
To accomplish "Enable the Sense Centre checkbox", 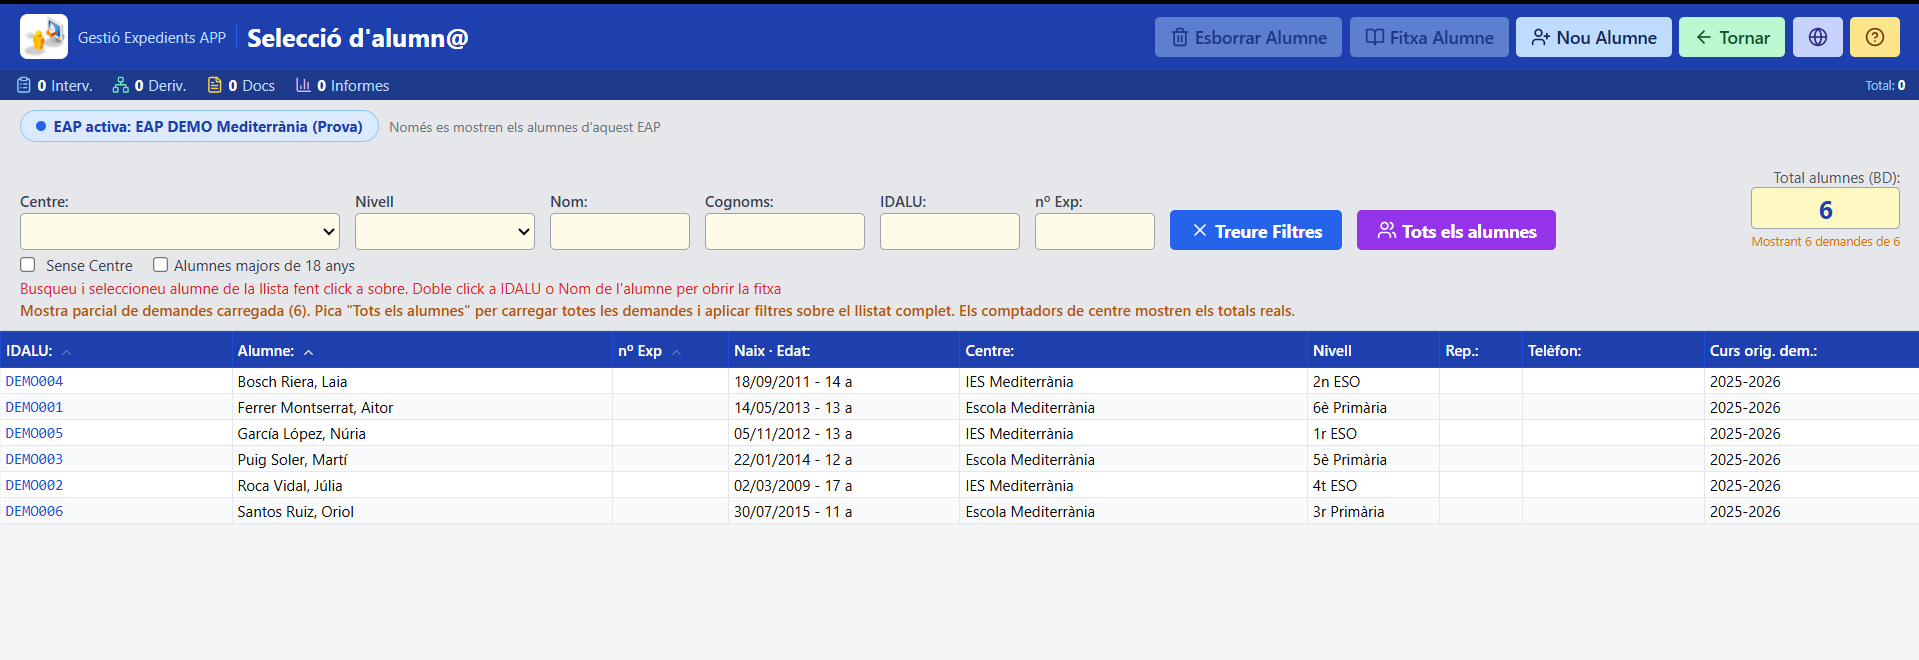I will 28,265.
